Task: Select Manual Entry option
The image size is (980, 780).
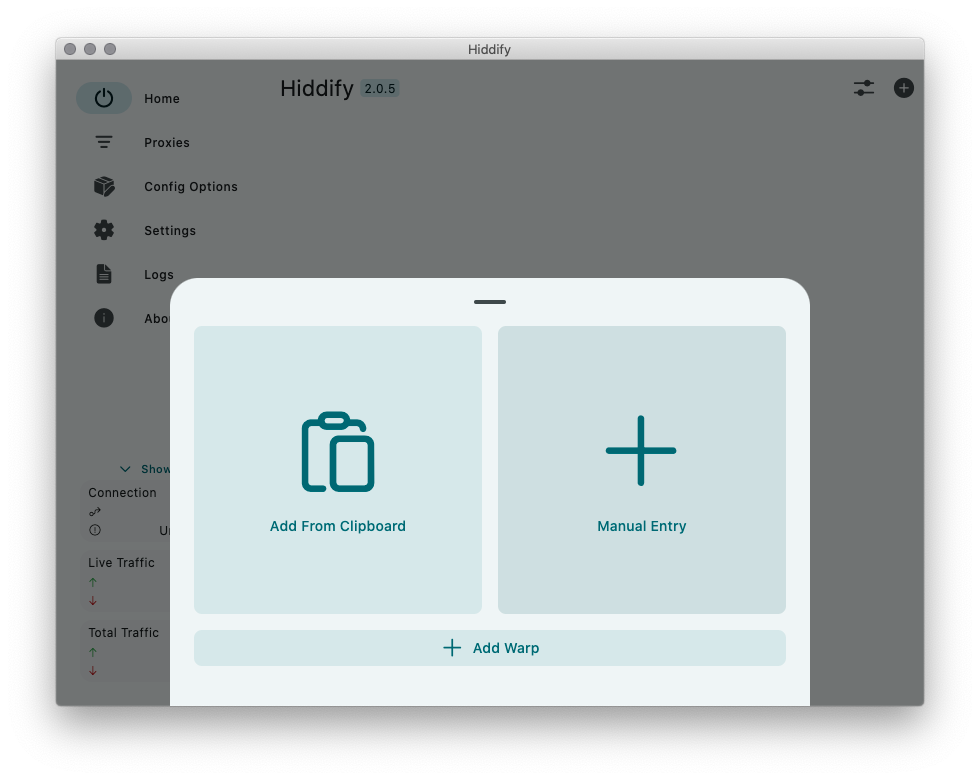Action: click(642, 469)
